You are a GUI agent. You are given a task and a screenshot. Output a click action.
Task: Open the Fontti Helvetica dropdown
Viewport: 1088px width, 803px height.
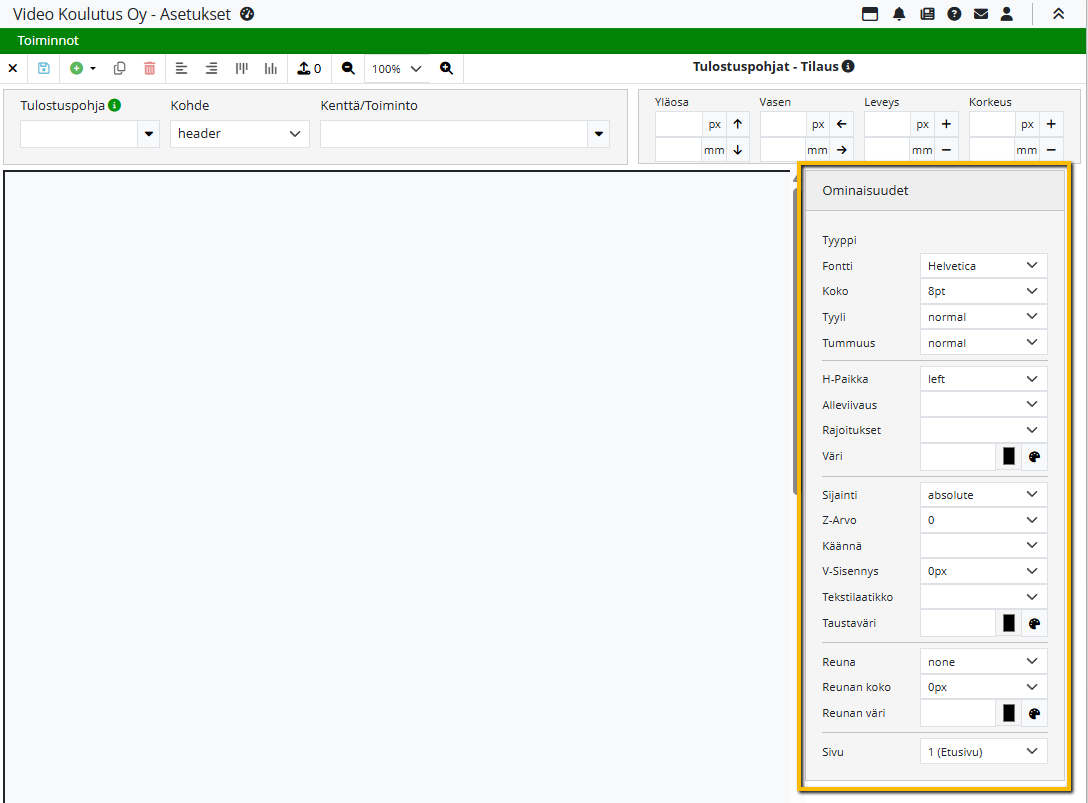[983, 266]
